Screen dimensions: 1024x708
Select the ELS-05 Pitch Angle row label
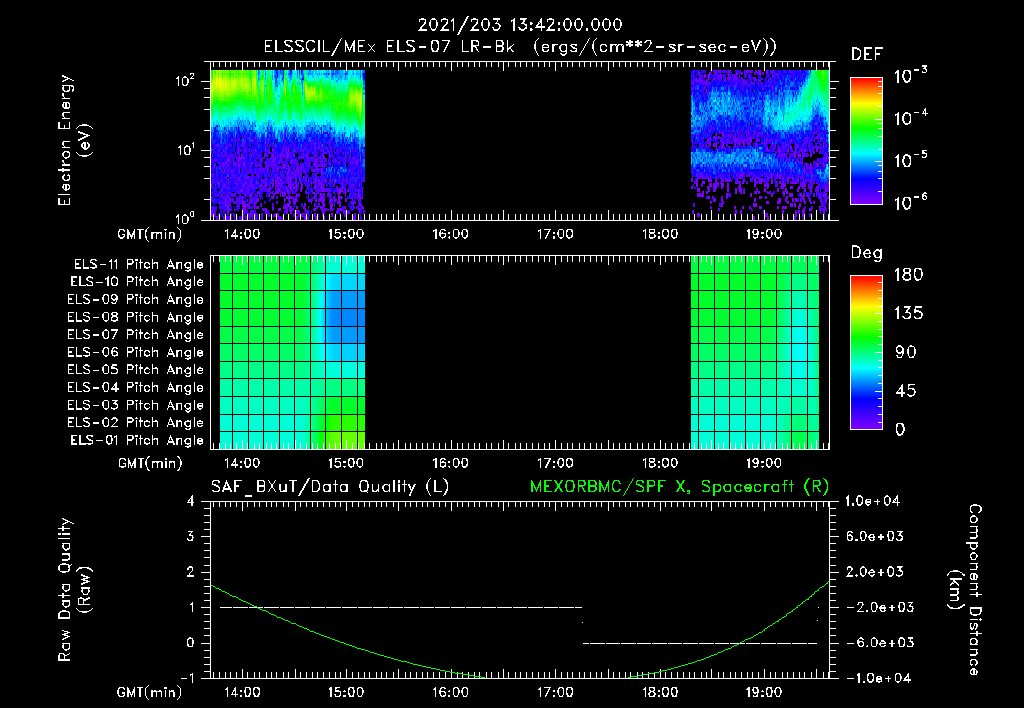click(135, 370)
